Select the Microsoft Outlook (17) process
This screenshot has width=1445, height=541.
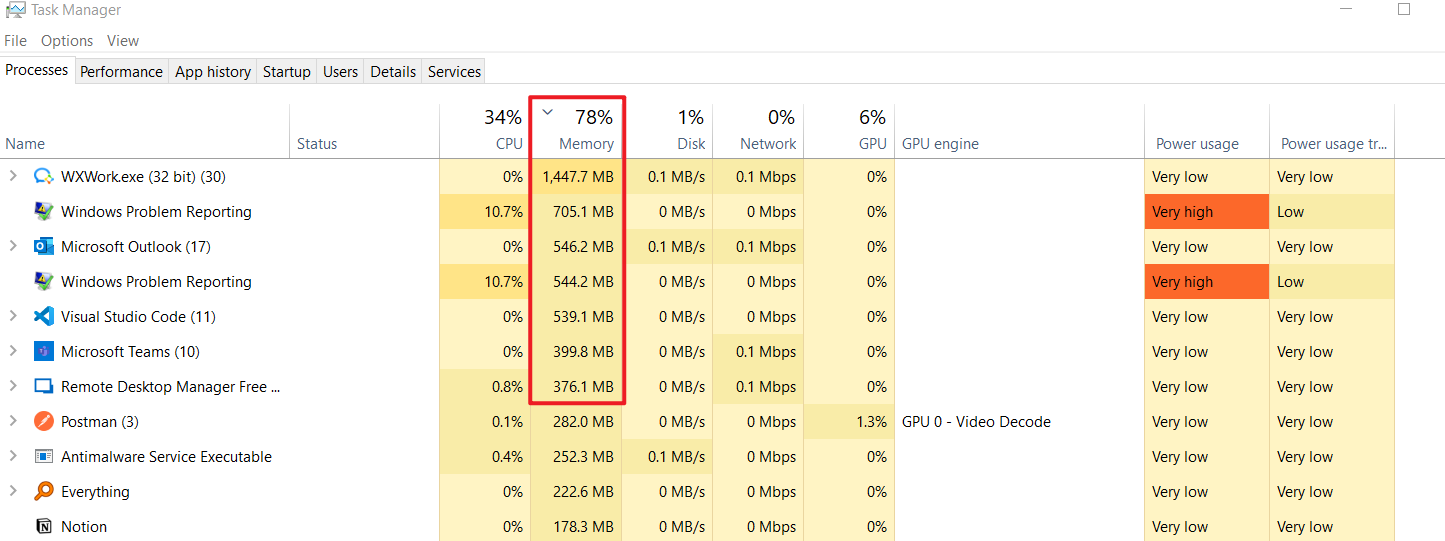136,247
